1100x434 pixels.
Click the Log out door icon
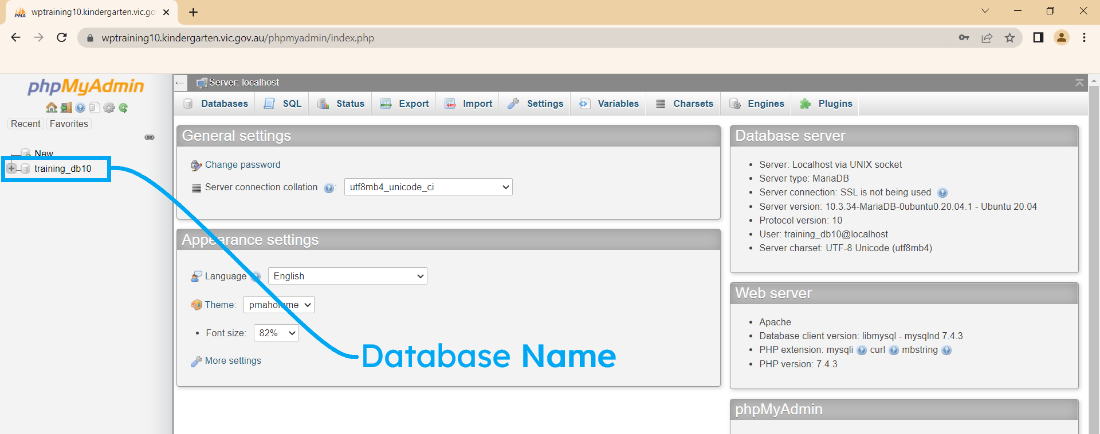(x=66, y=107)
